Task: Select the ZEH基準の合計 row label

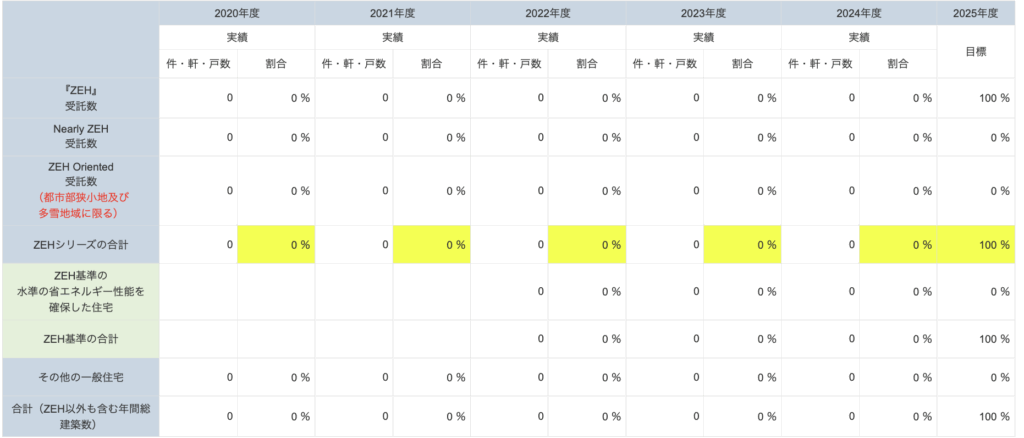Action: click(x=79, y=339)
